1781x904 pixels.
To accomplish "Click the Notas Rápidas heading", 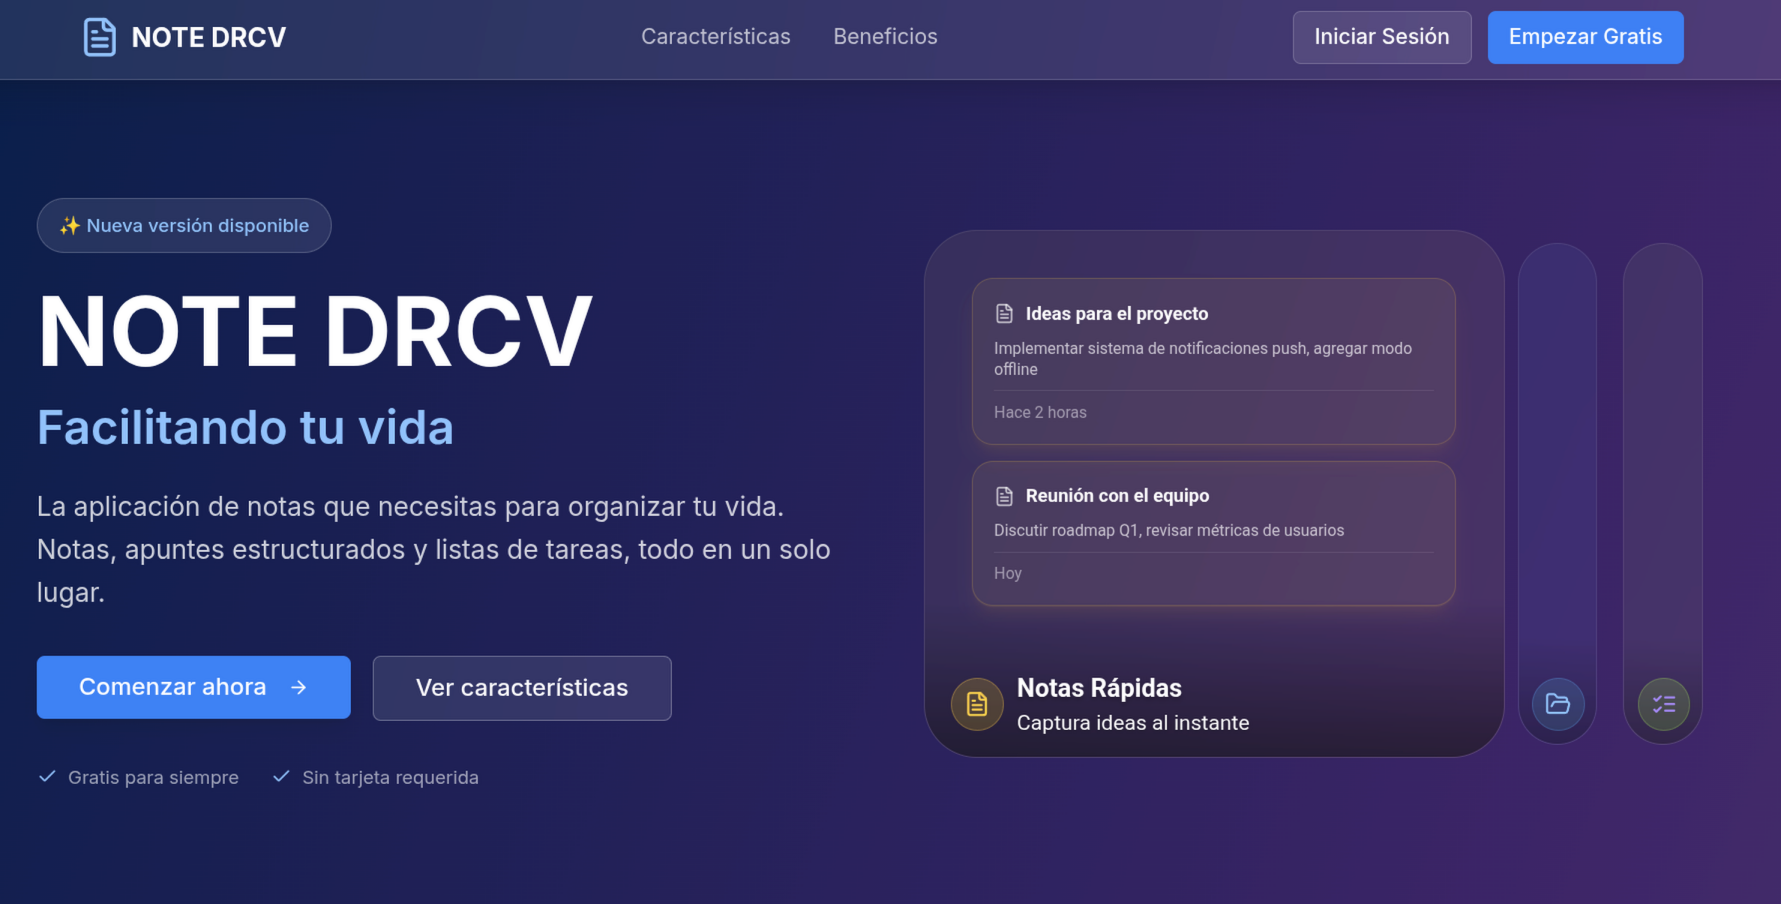I will pyautogui.click(x=1099, y=688).
